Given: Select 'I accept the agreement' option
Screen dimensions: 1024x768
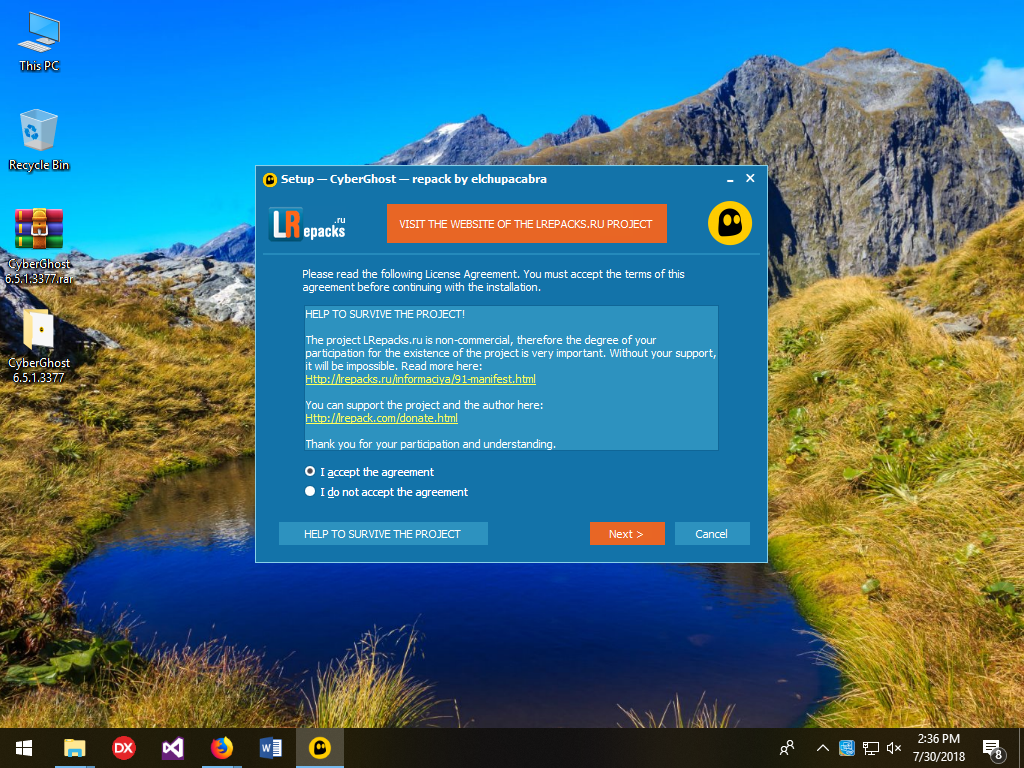Looking at the screenshot, I should (310, 471).
